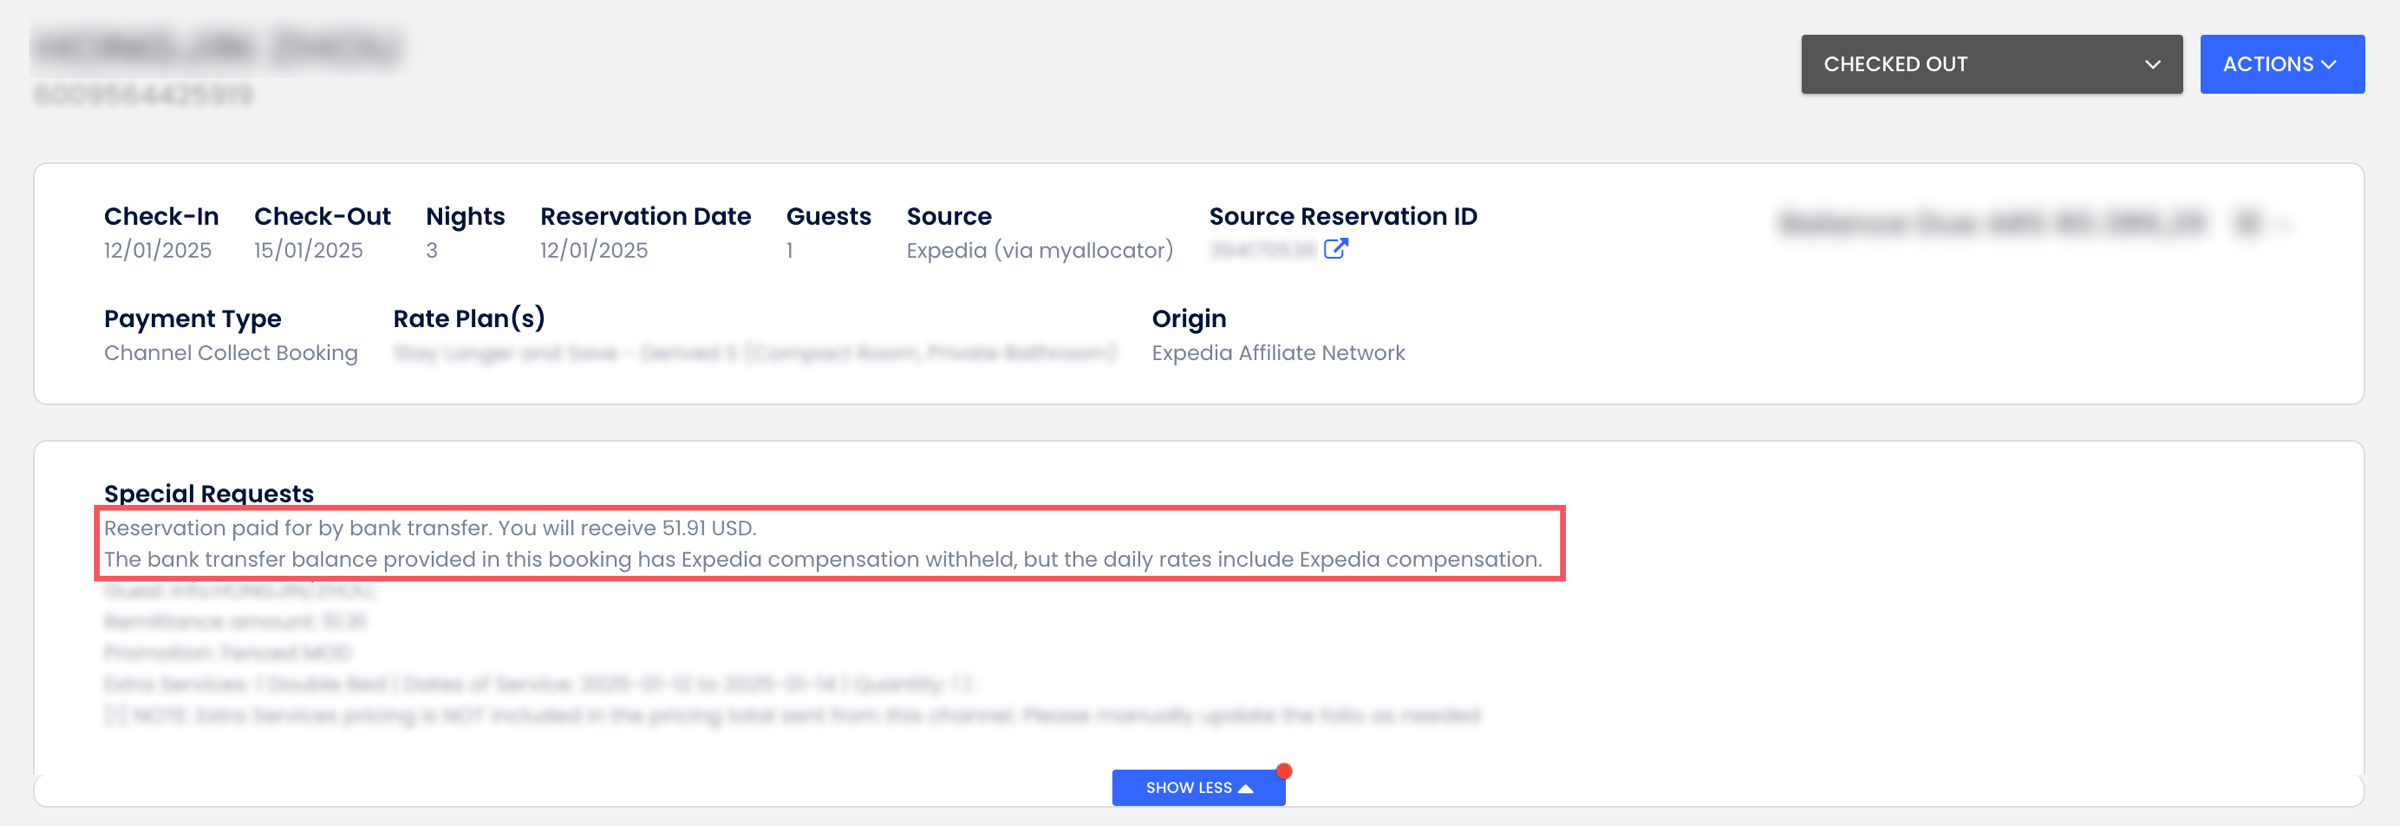This screenshot has height=826, width=2400.
Task: Click the Check-Out date 15/01/2025
Action: click(x=308, y=250)
